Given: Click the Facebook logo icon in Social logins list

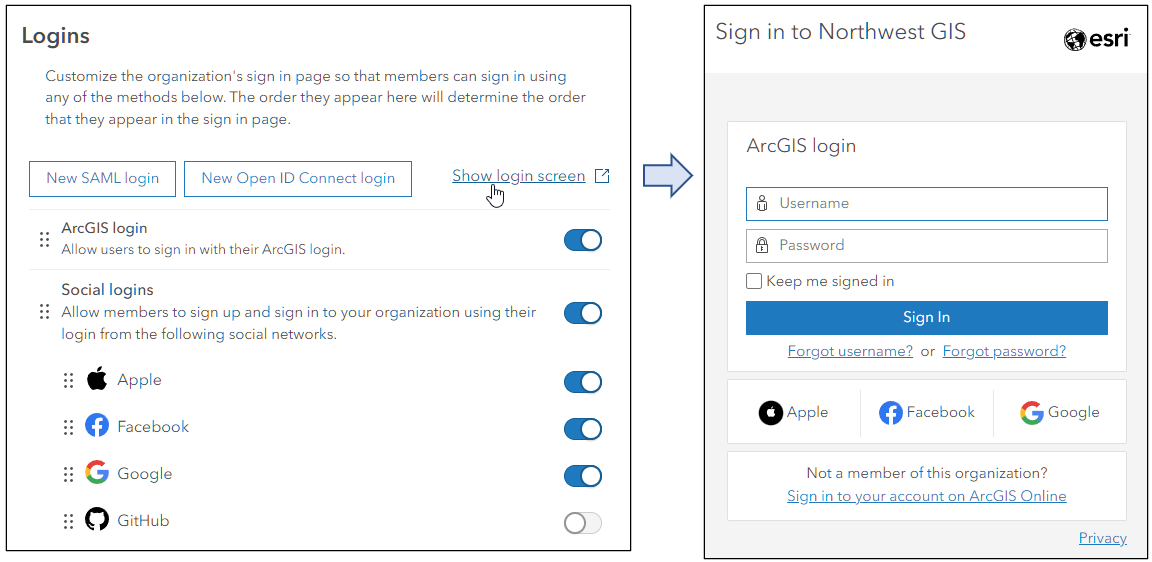Looking at the screenshot, I should click(96, 427).
